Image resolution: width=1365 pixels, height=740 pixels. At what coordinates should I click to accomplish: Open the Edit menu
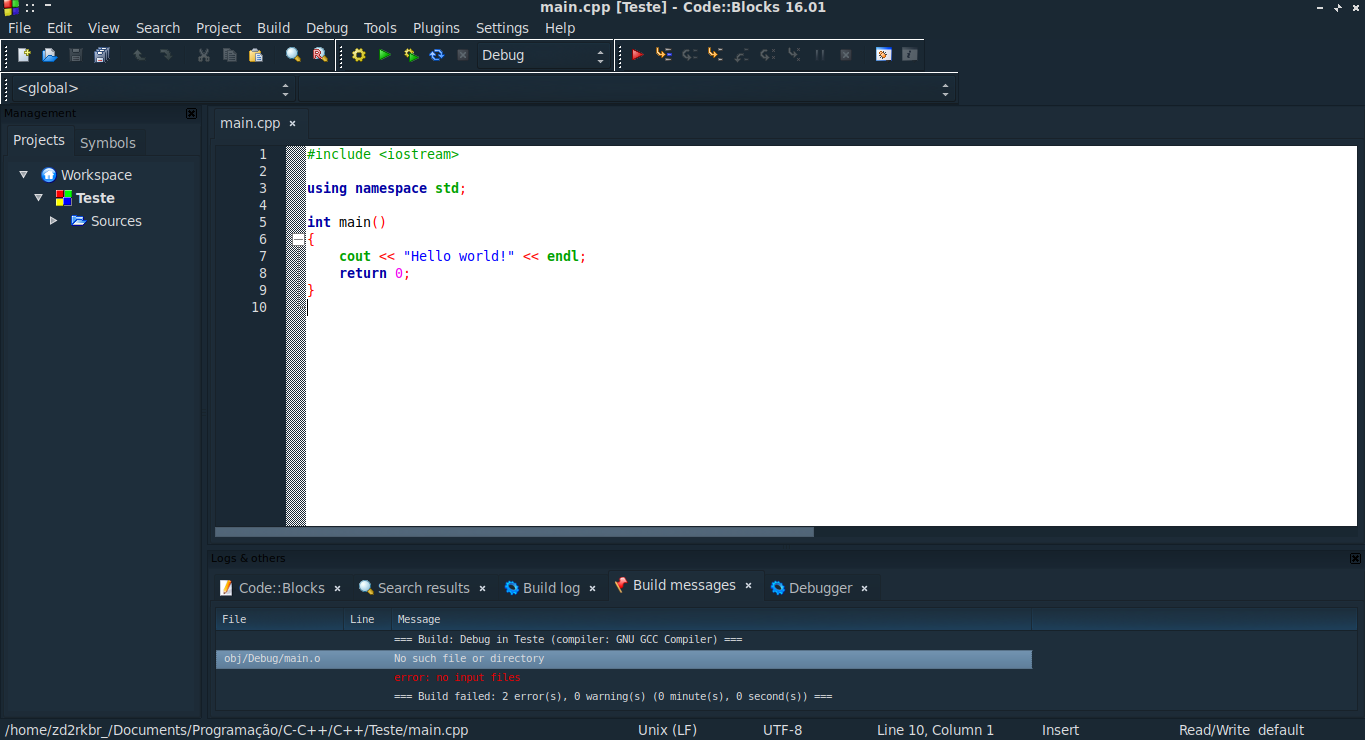pyautogui.click(x=60, y=28)
